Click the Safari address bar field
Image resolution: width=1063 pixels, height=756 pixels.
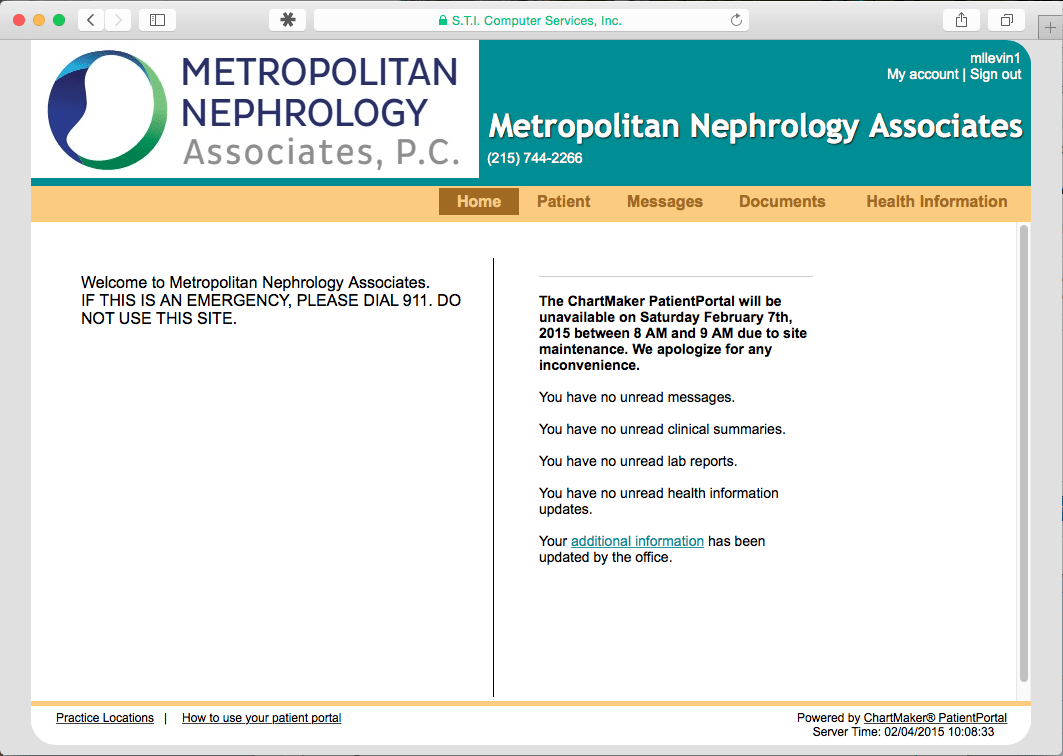[532, 20]
